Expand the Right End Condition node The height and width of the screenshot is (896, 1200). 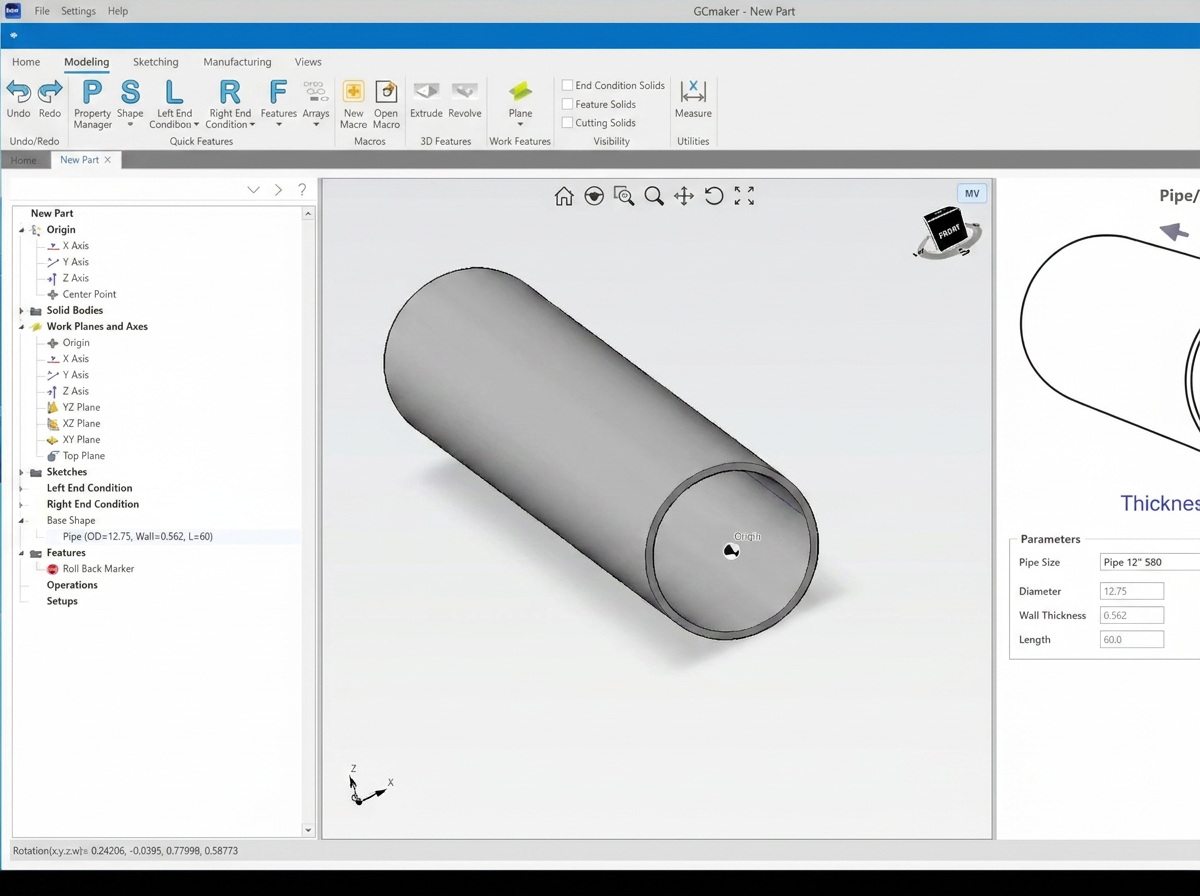[x=22, y=504]
